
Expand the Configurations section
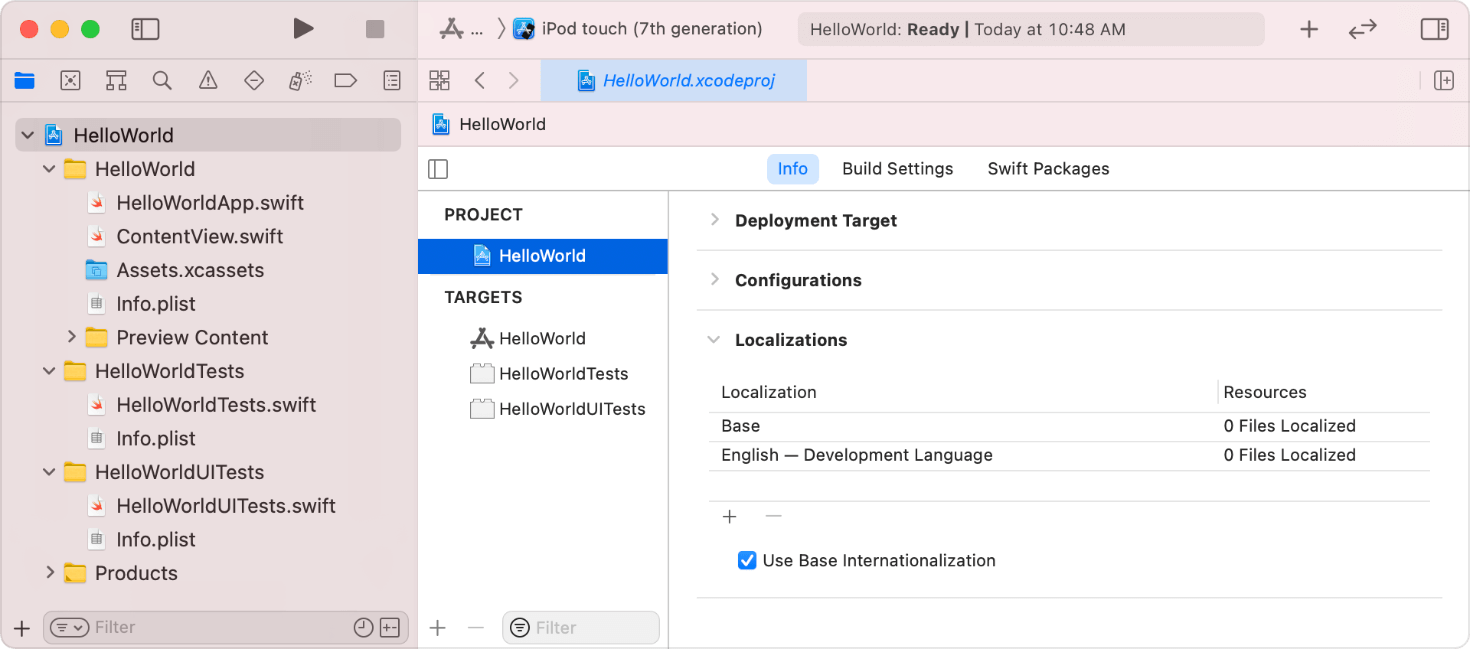(x=714, y=280)
